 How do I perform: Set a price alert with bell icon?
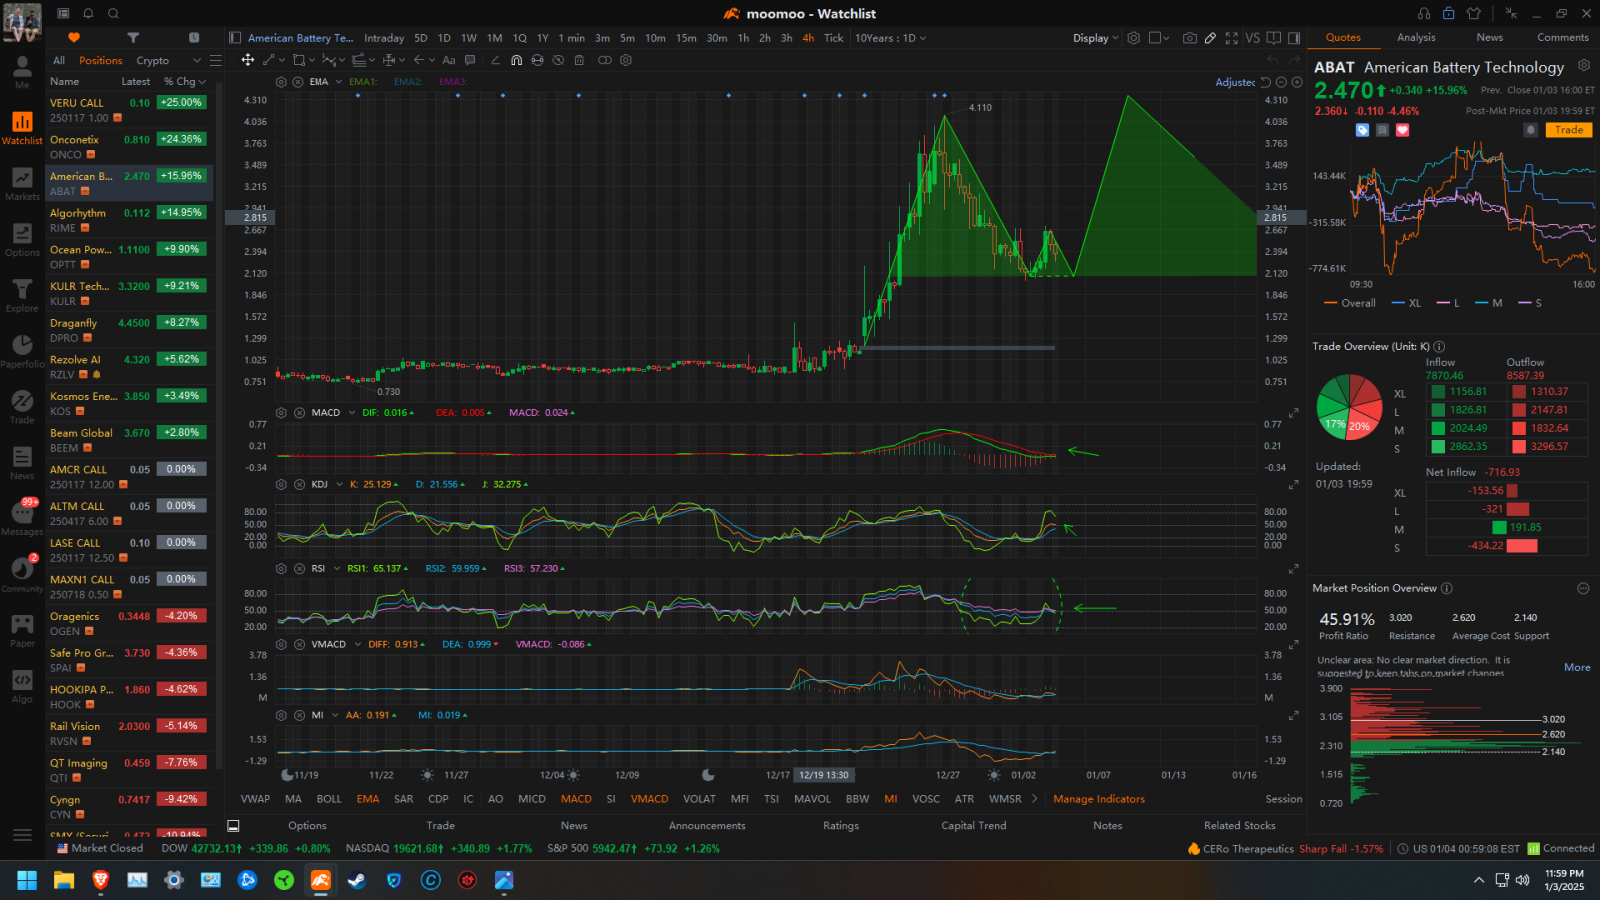[1530, 130]
